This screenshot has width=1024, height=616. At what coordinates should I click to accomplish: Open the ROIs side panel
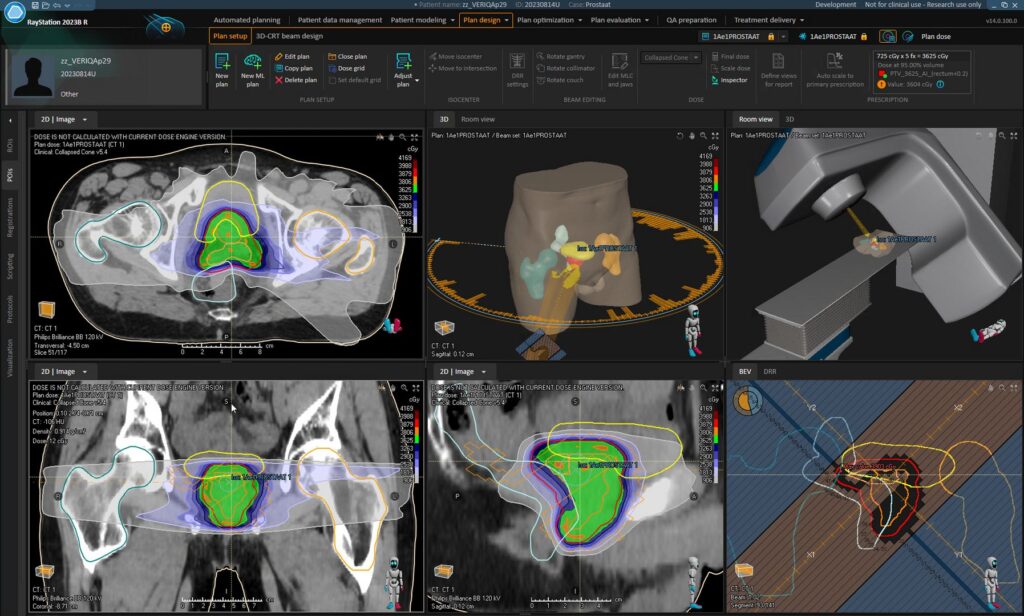click(10, 146)
